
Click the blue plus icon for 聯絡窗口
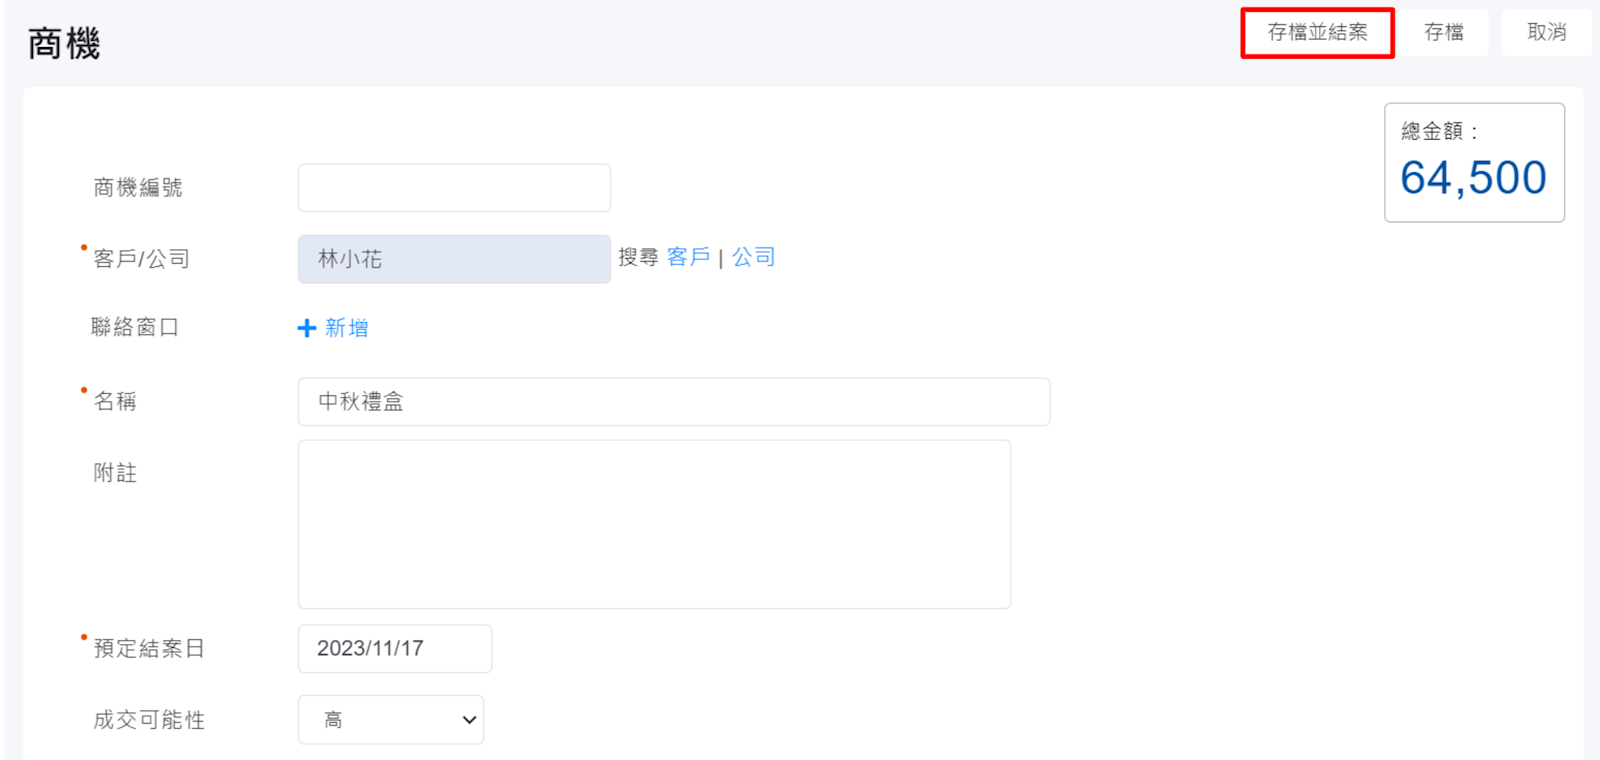[x=307, y=328]
